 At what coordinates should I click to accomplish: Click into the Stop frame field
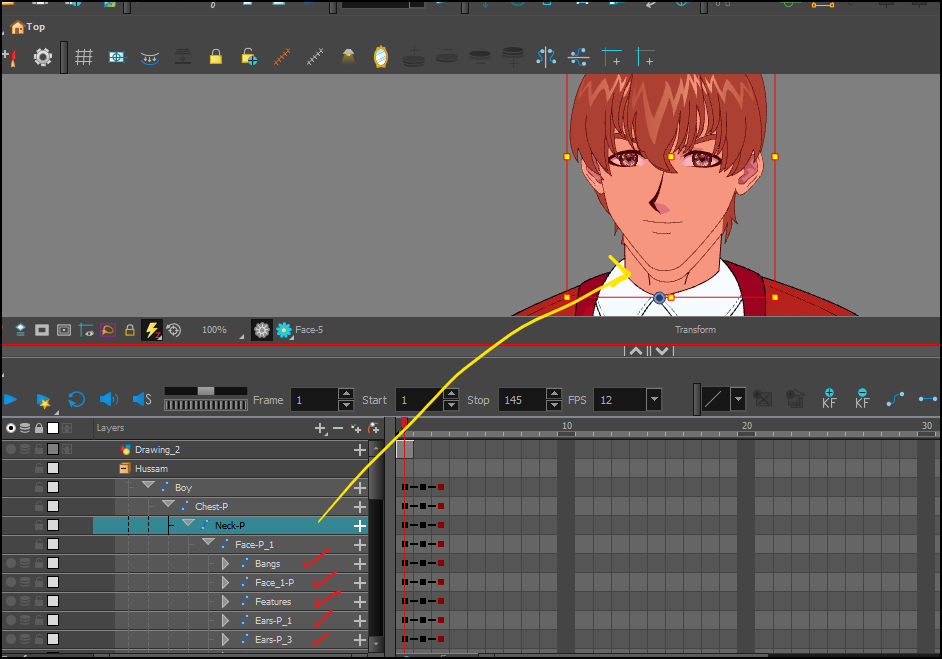point(522,400)
